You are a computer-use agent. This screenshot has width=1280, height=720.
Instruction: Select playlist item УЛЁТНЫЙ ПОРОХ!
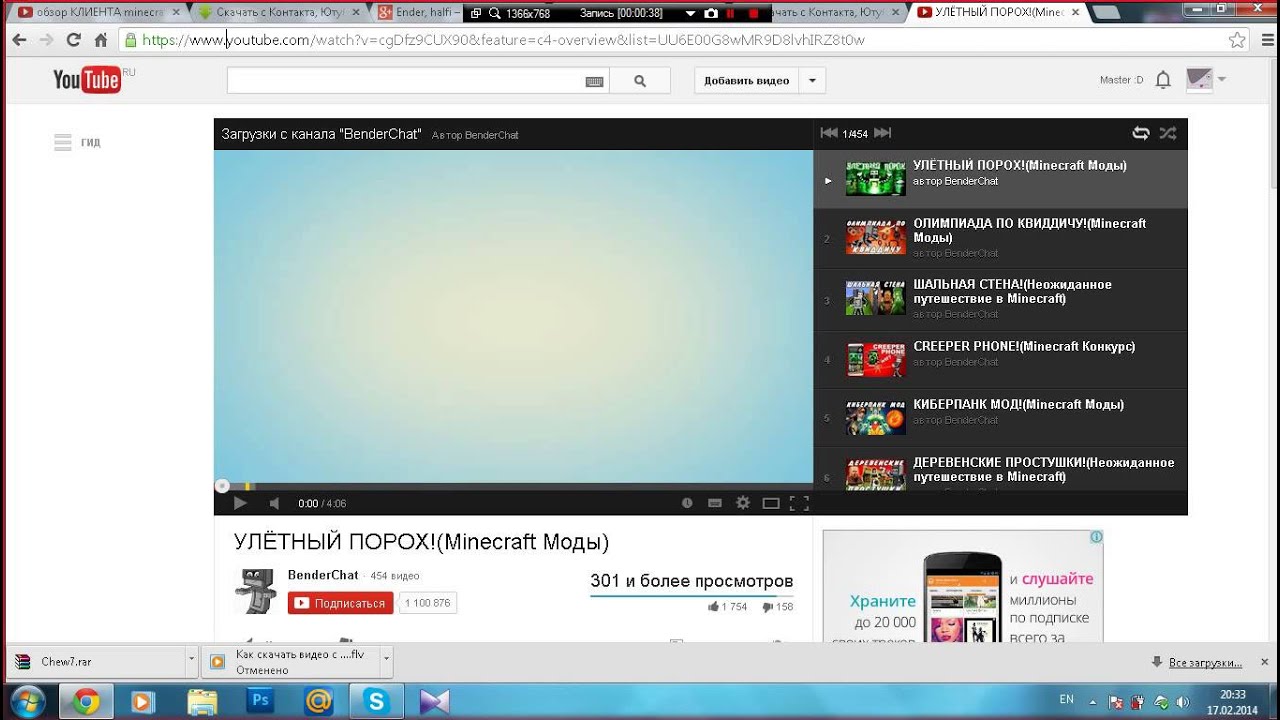pos(1000,179)
